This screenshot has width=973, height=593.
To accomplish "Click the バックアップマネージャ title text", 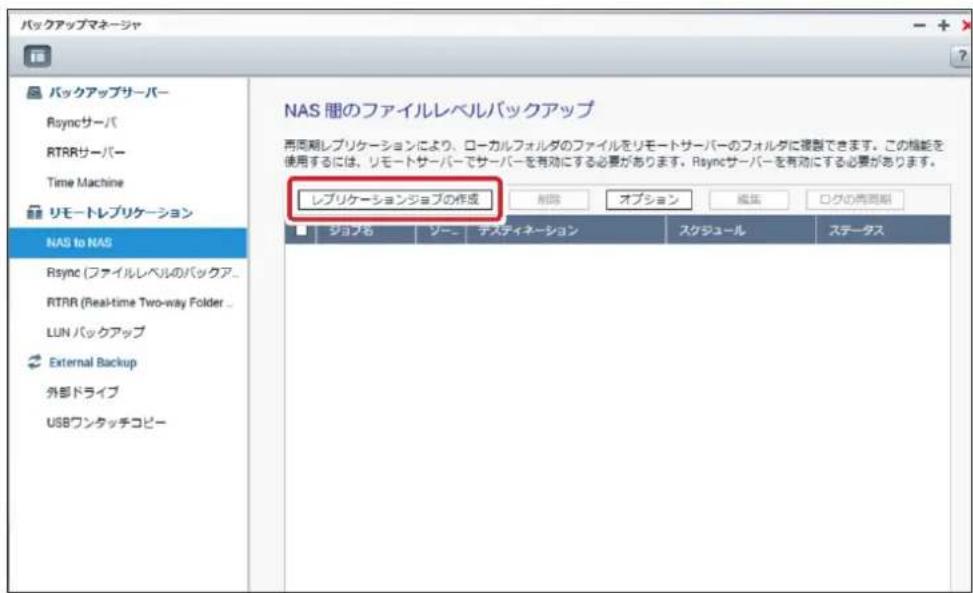I will point(81,25).
